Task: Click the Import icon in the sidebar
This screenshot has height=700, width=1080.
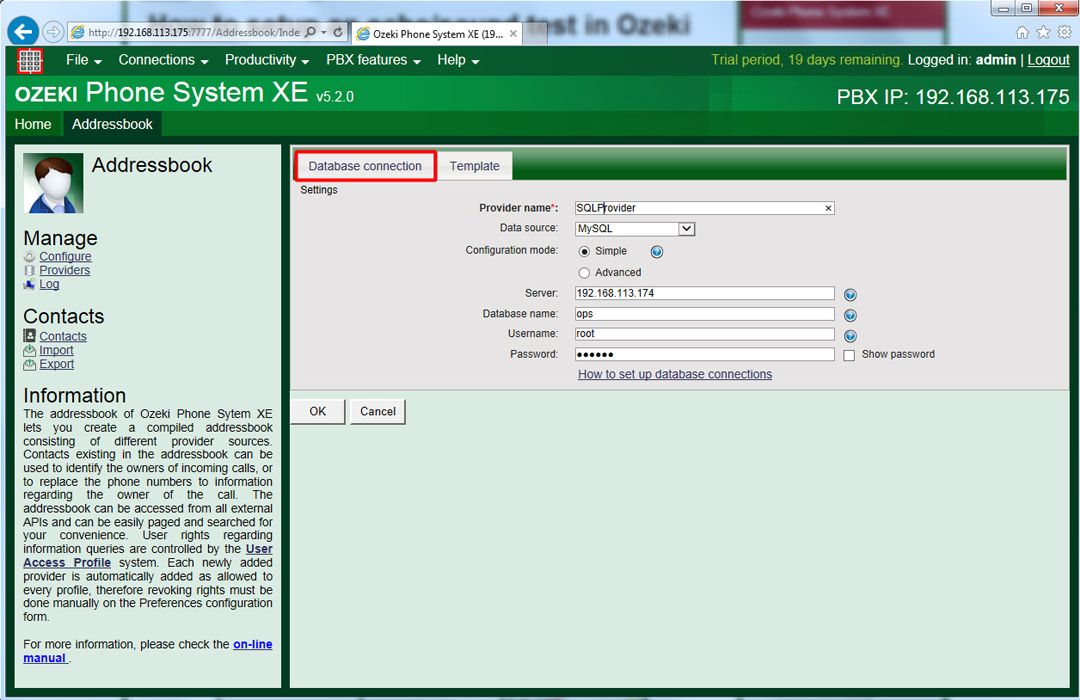Action: point(30,350)
